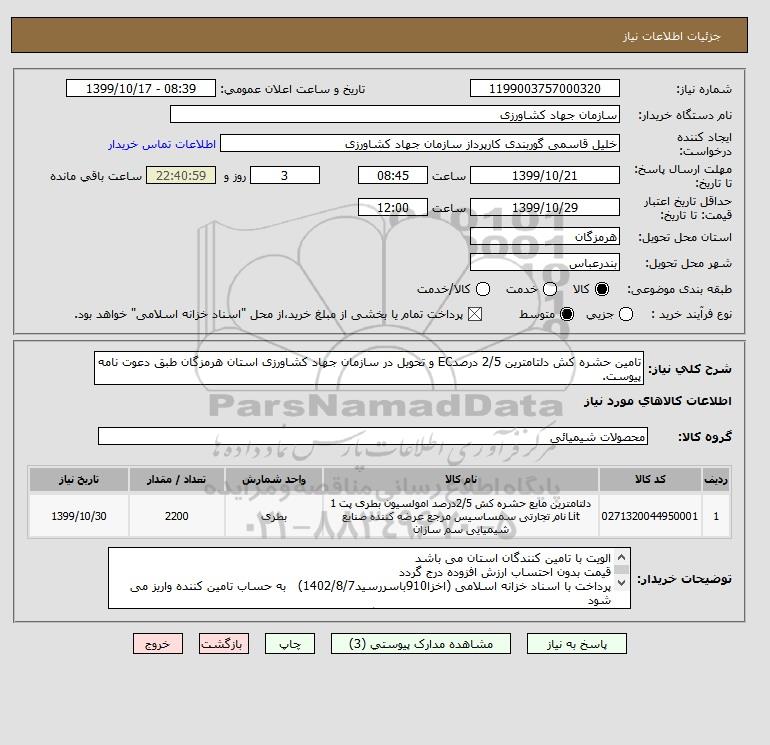Viewport: 770px width, 745px height.
Task: Click the تاریخ نیاز column header
Action: tap(79, 479)
